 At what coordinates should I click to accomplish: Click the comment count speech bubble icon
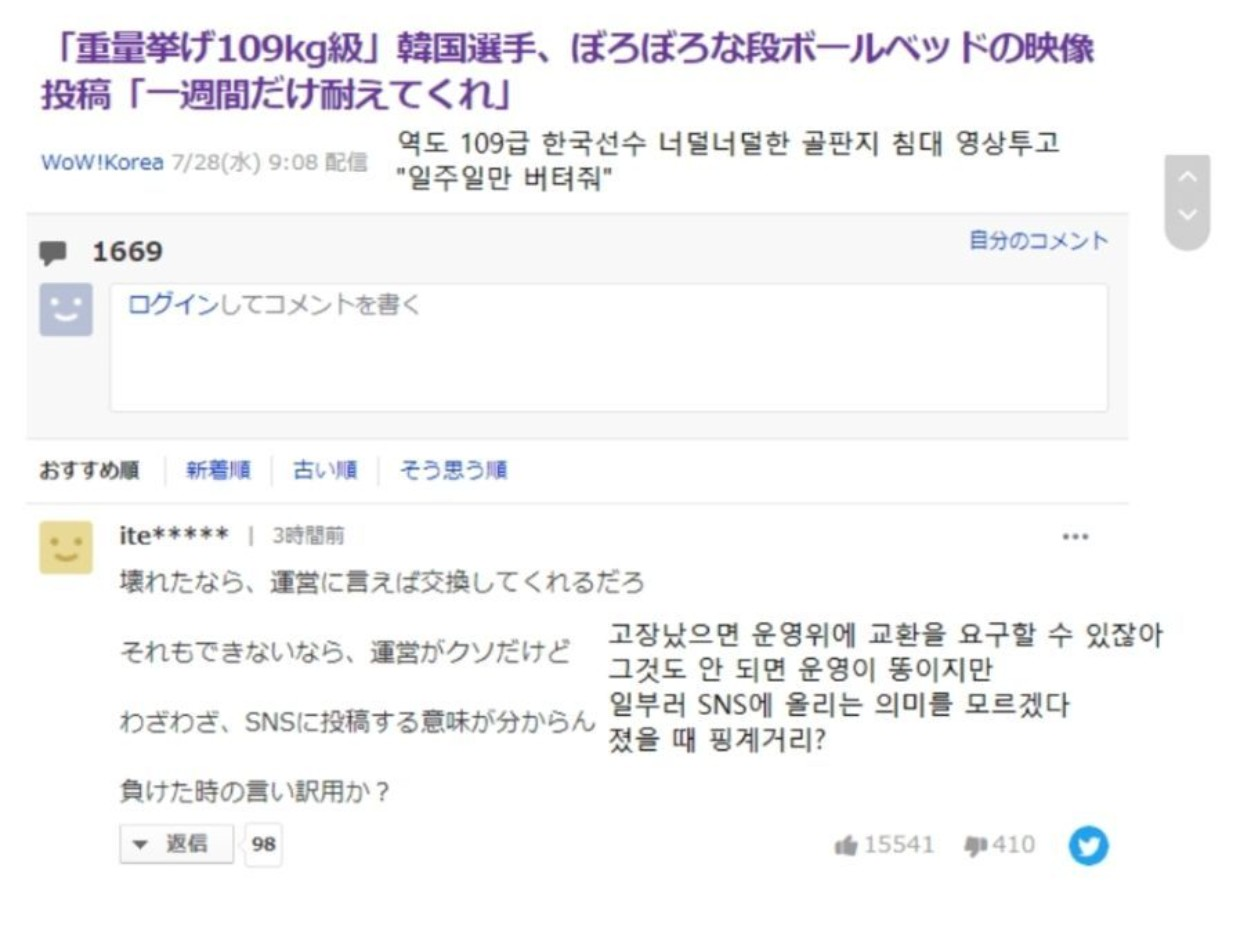coord(53,253)
